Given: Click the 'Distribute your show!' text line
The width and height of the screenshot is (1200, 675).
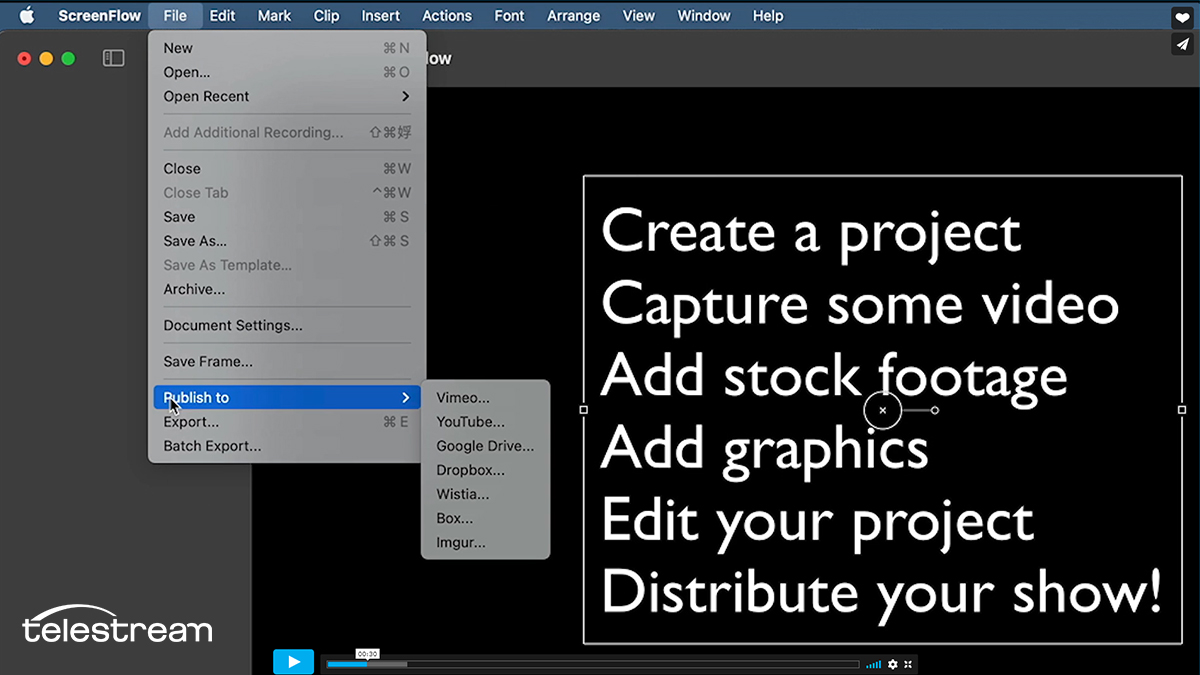Looking at the screenshot, I should click(881, 592).
